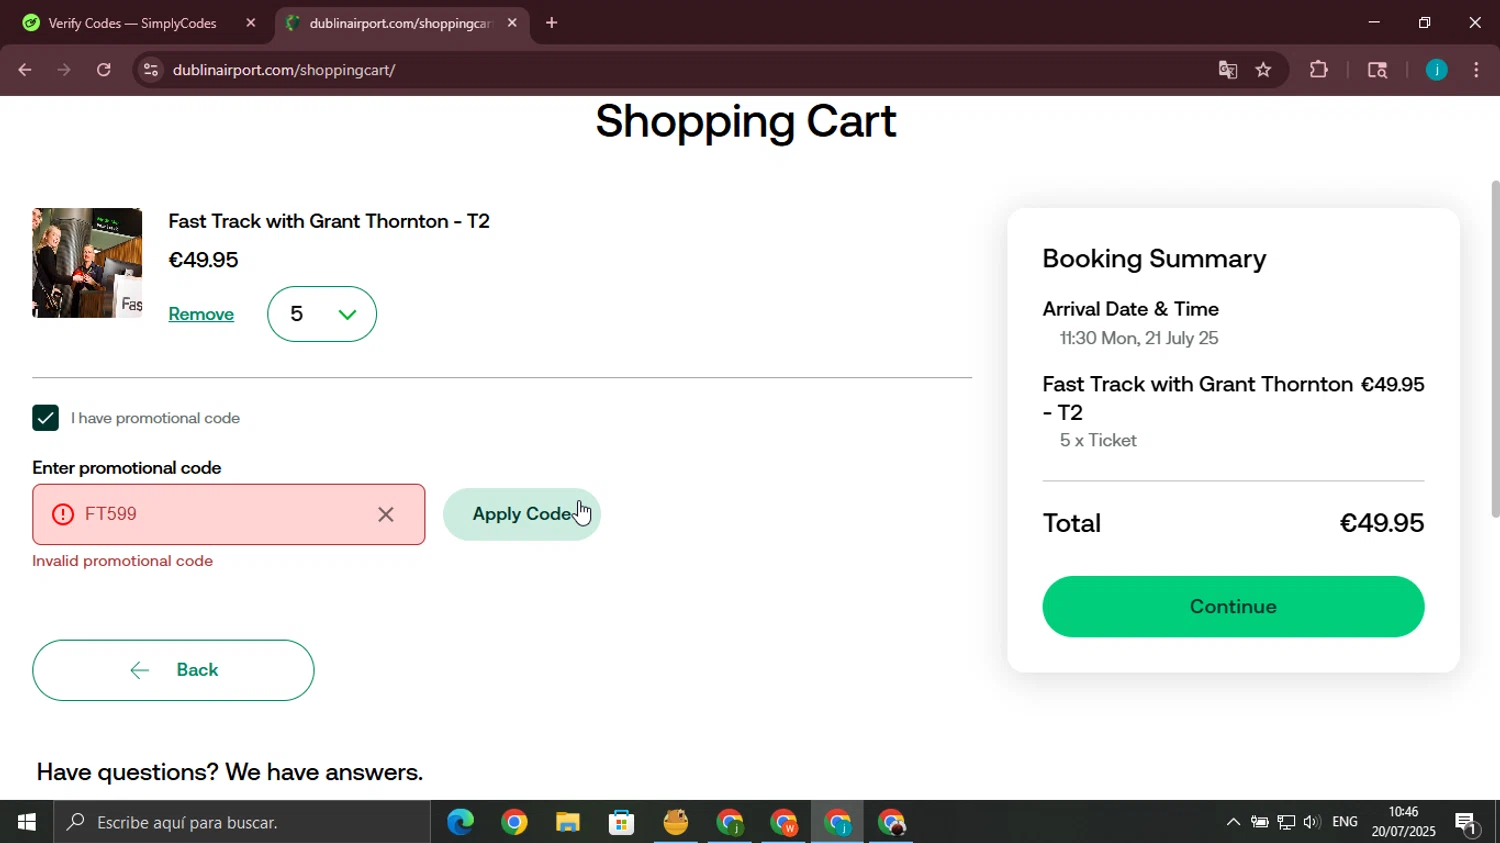Bookmark this page with the star icon
Screen dimensions: 1500x843
point(1264,70)
